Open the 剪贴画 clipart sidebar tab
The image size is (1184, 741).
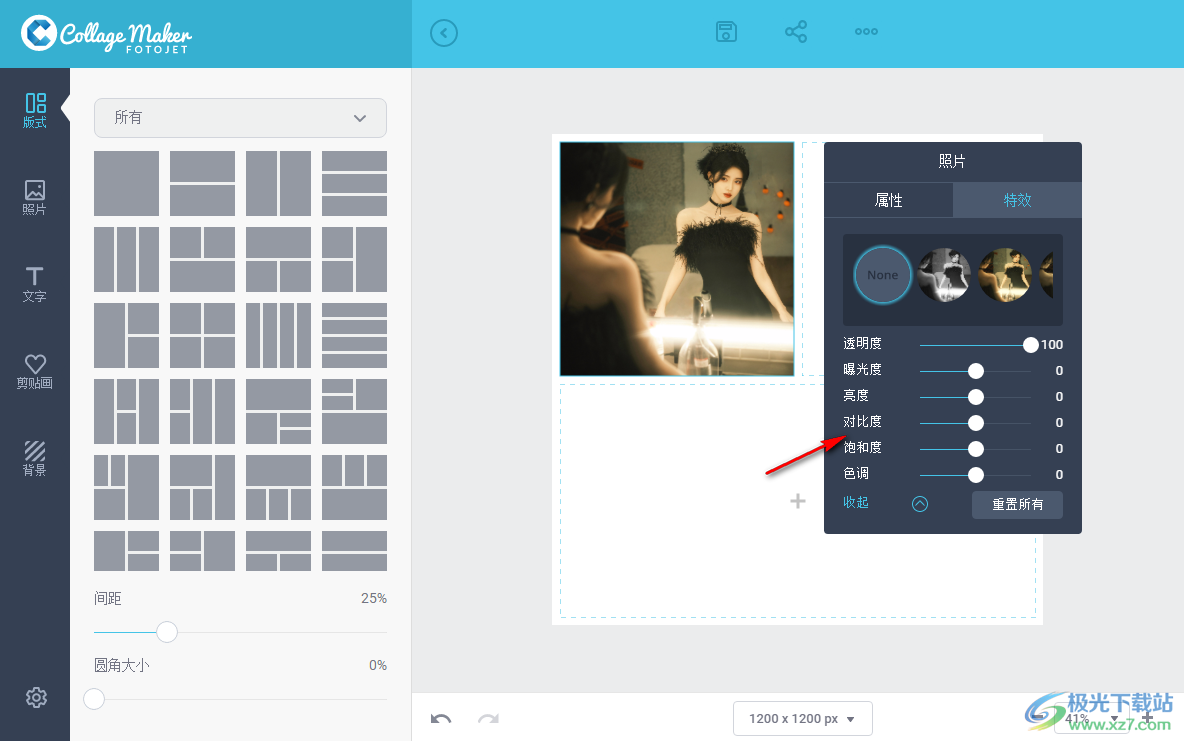35,372
